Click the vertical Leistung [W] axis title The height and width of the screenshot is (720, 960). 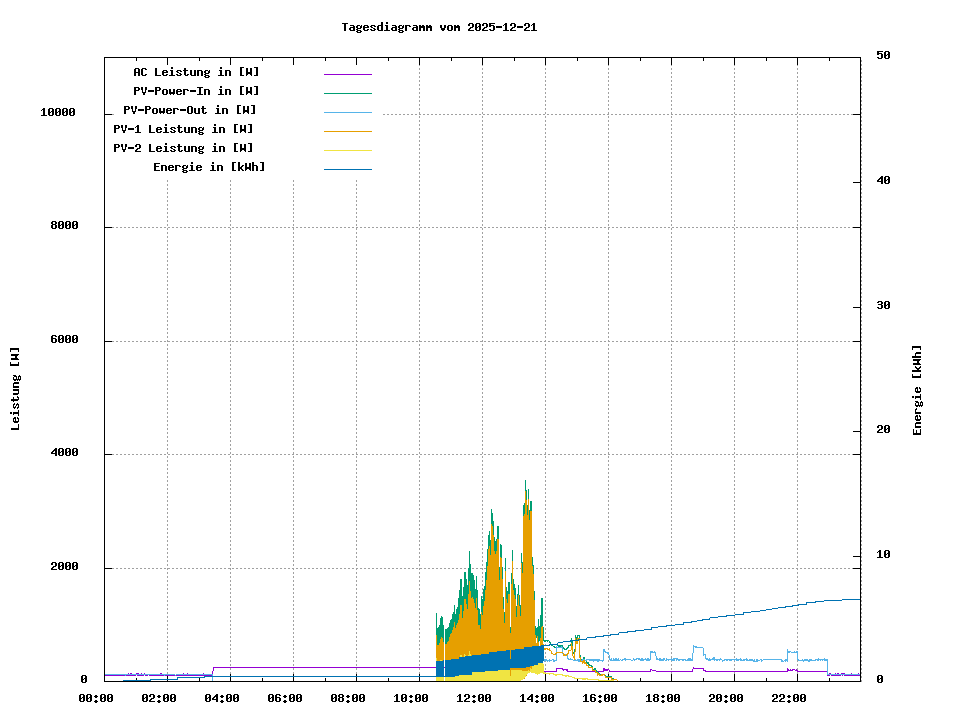pos(16,389)
